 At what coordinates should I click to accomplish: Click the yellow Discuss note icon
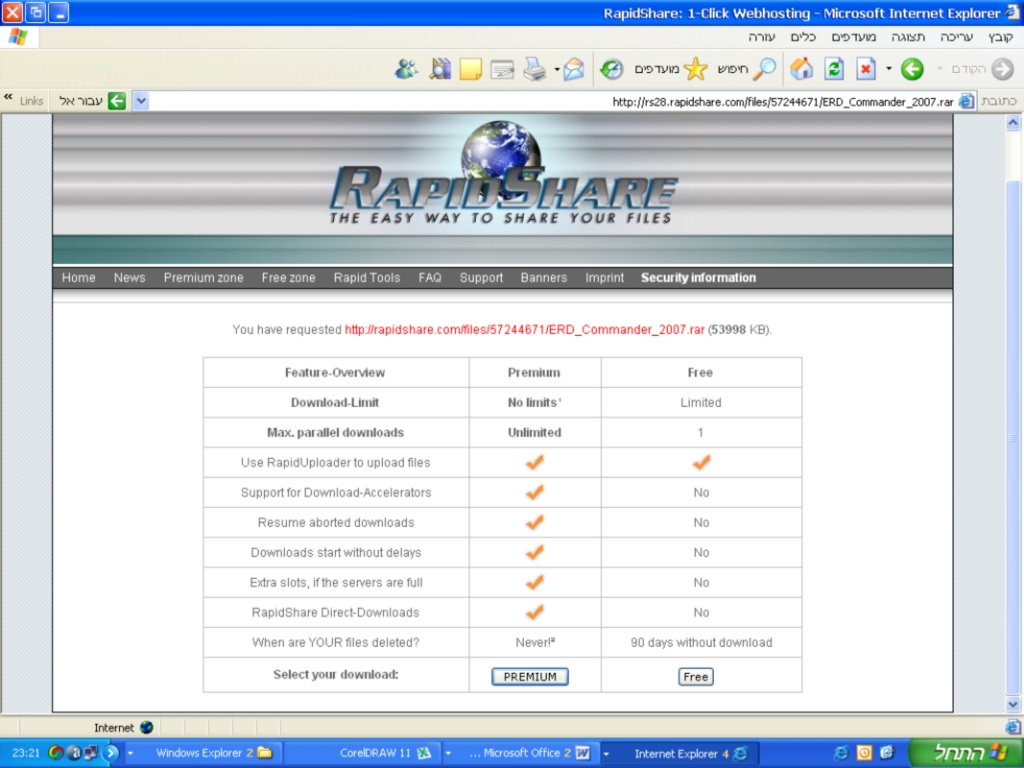pos(470,69)
